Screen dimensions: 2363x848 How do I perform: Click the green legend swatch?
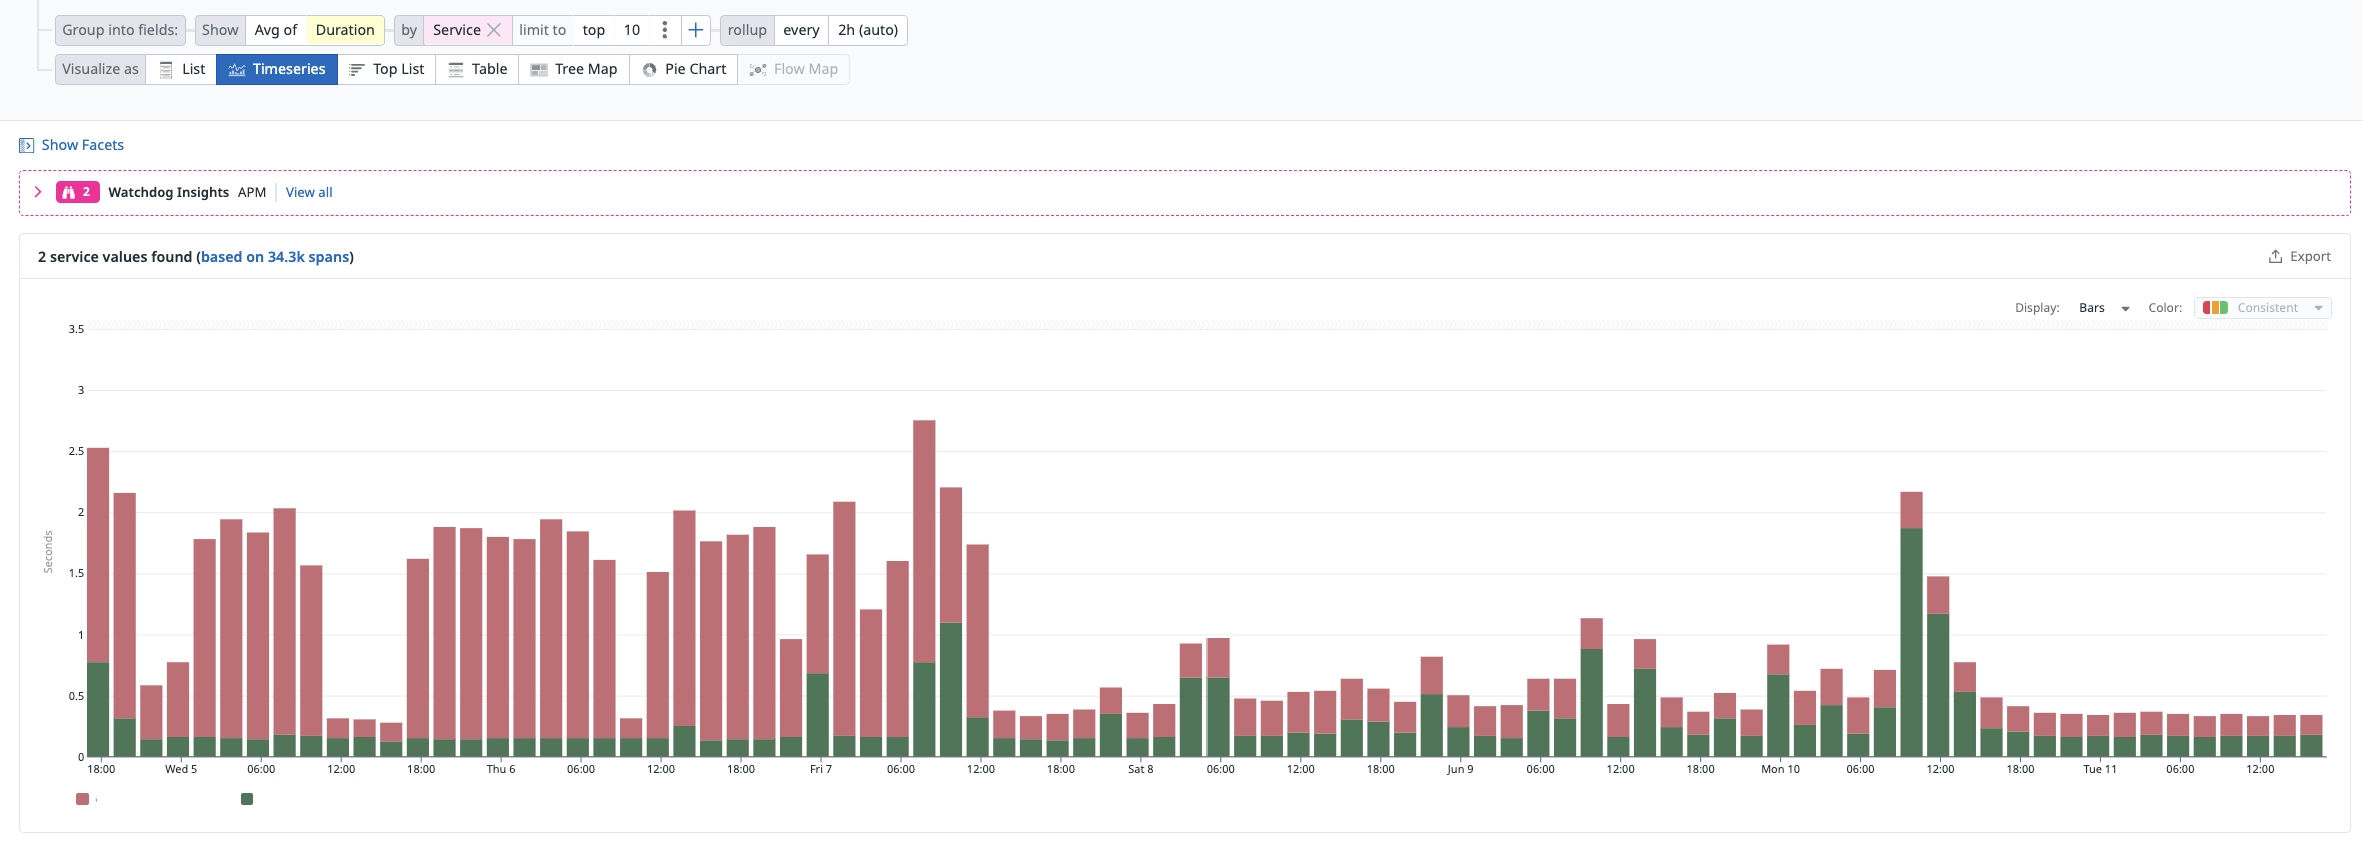247,799
